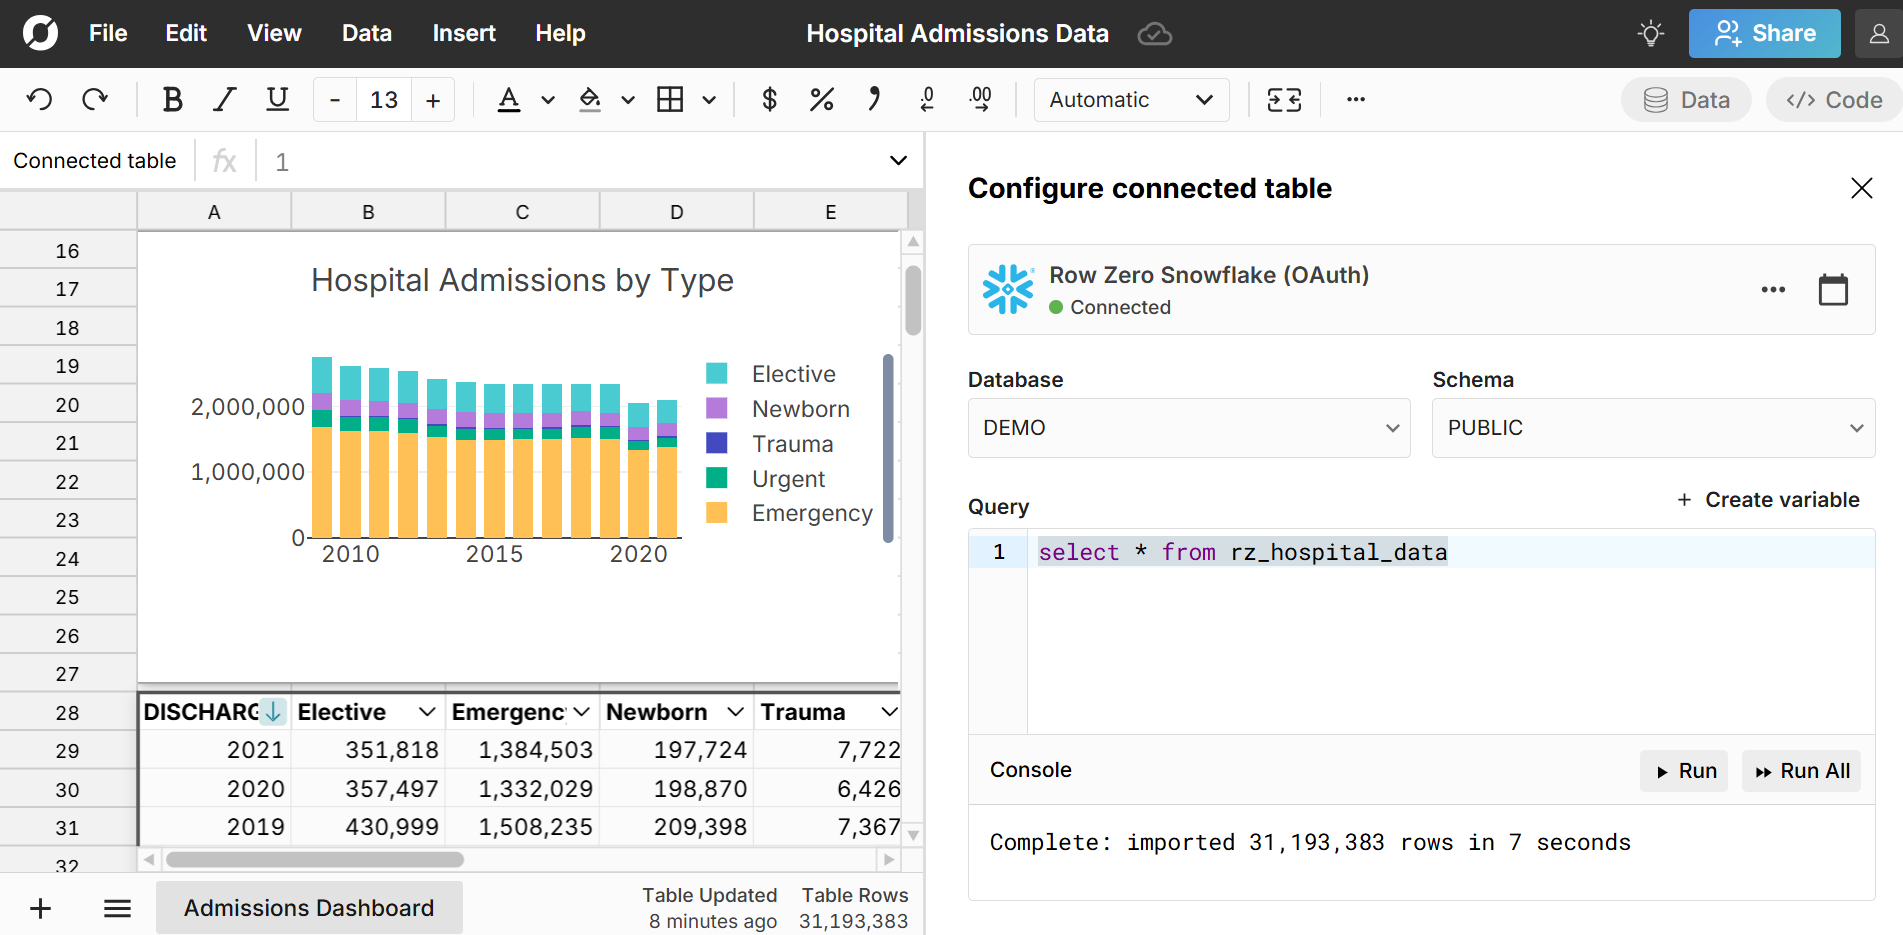This screenshot has height=935, width=1903.
Task: Apply currency dollar format
Action: 769,99
